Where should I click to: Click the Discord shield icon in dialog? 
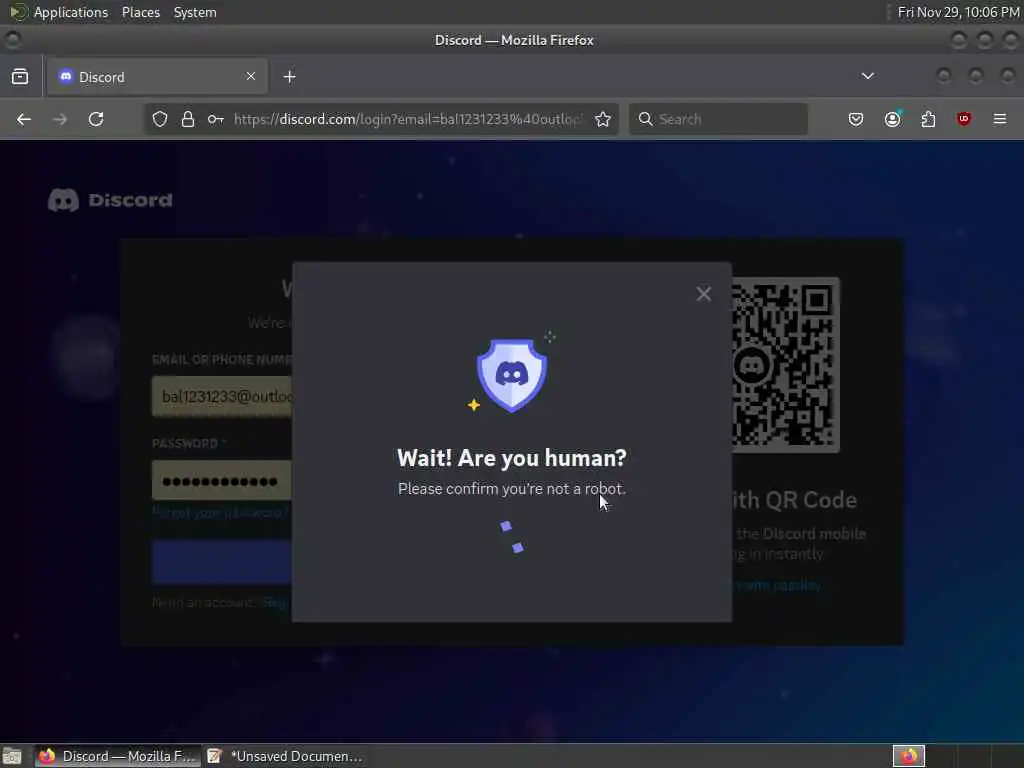[x=512, y=376]
